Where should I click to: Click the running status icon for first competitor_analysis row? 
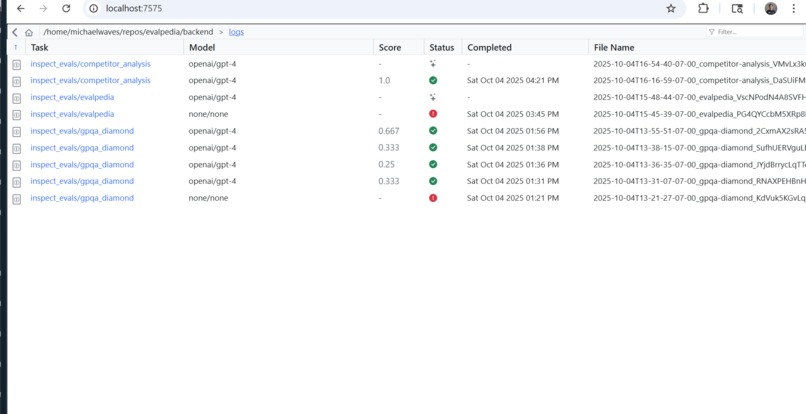click(x=433, y=64)
